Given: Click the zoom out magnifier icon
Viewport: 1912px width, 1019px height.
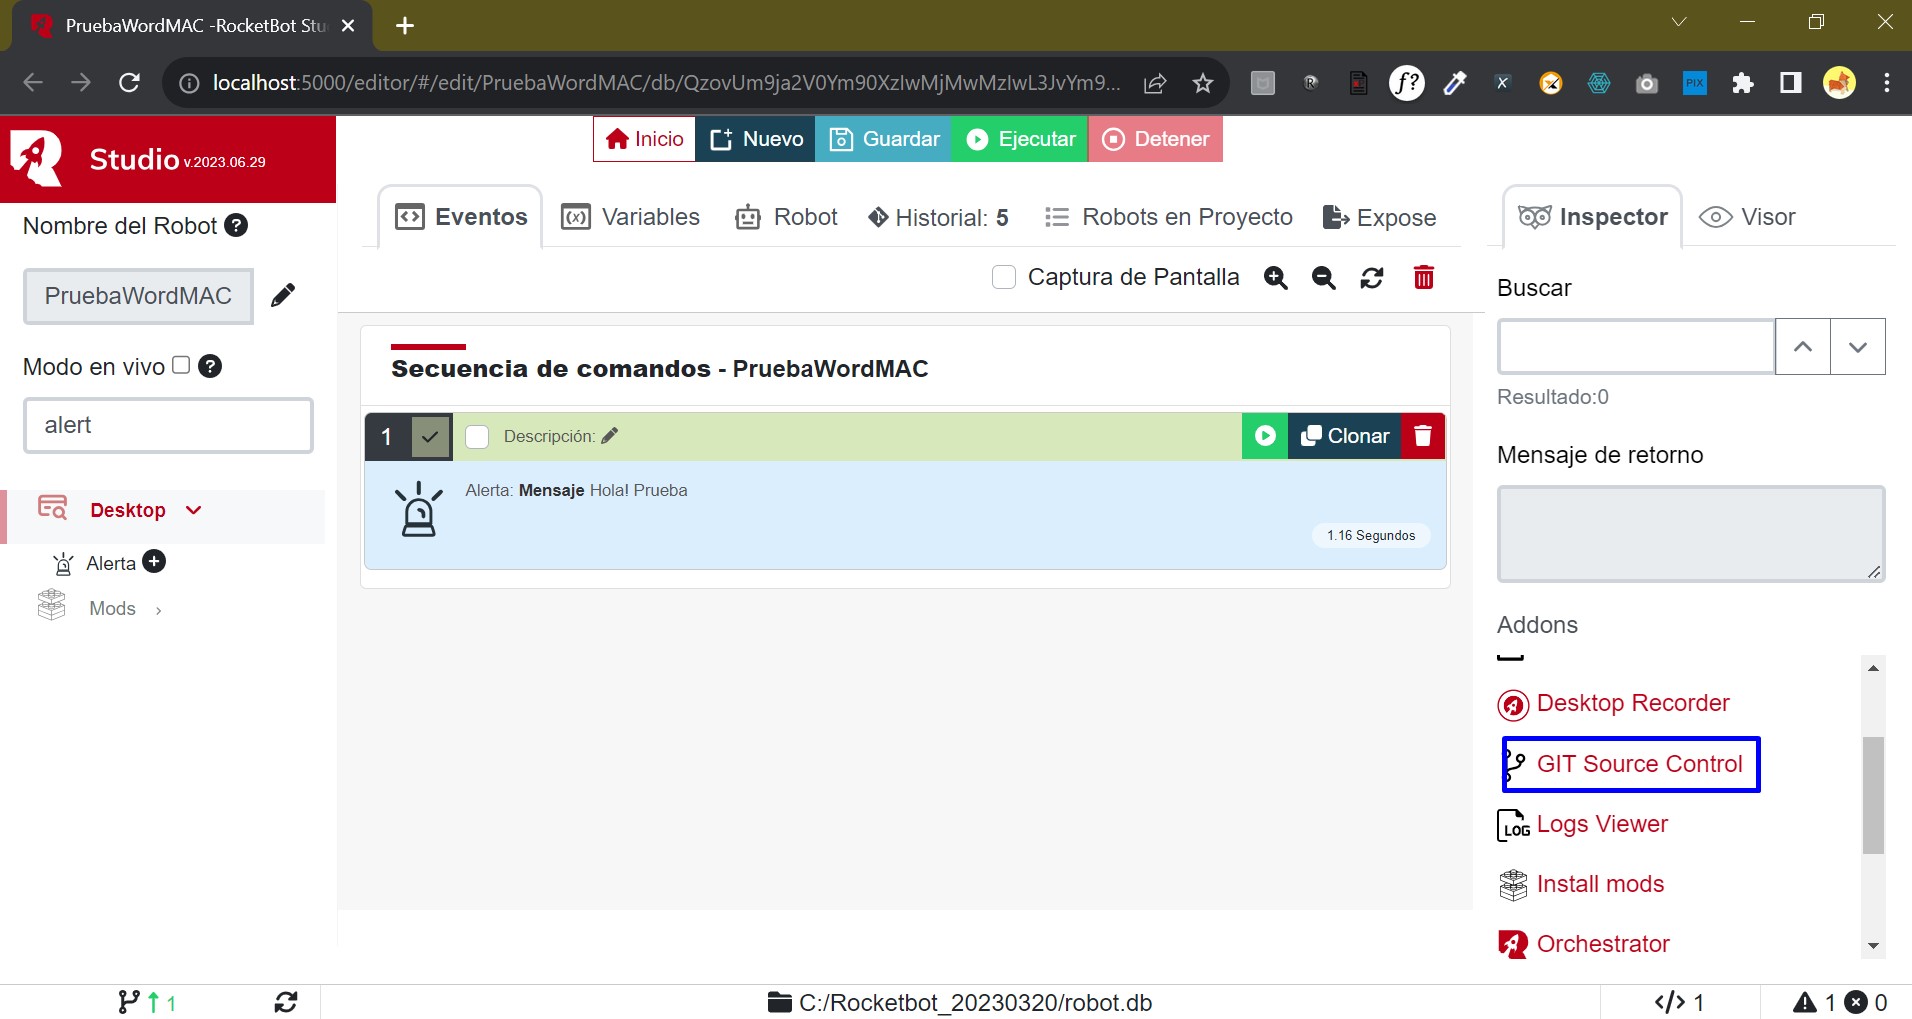Looking at the screenshot, I should click(1323, 278).
